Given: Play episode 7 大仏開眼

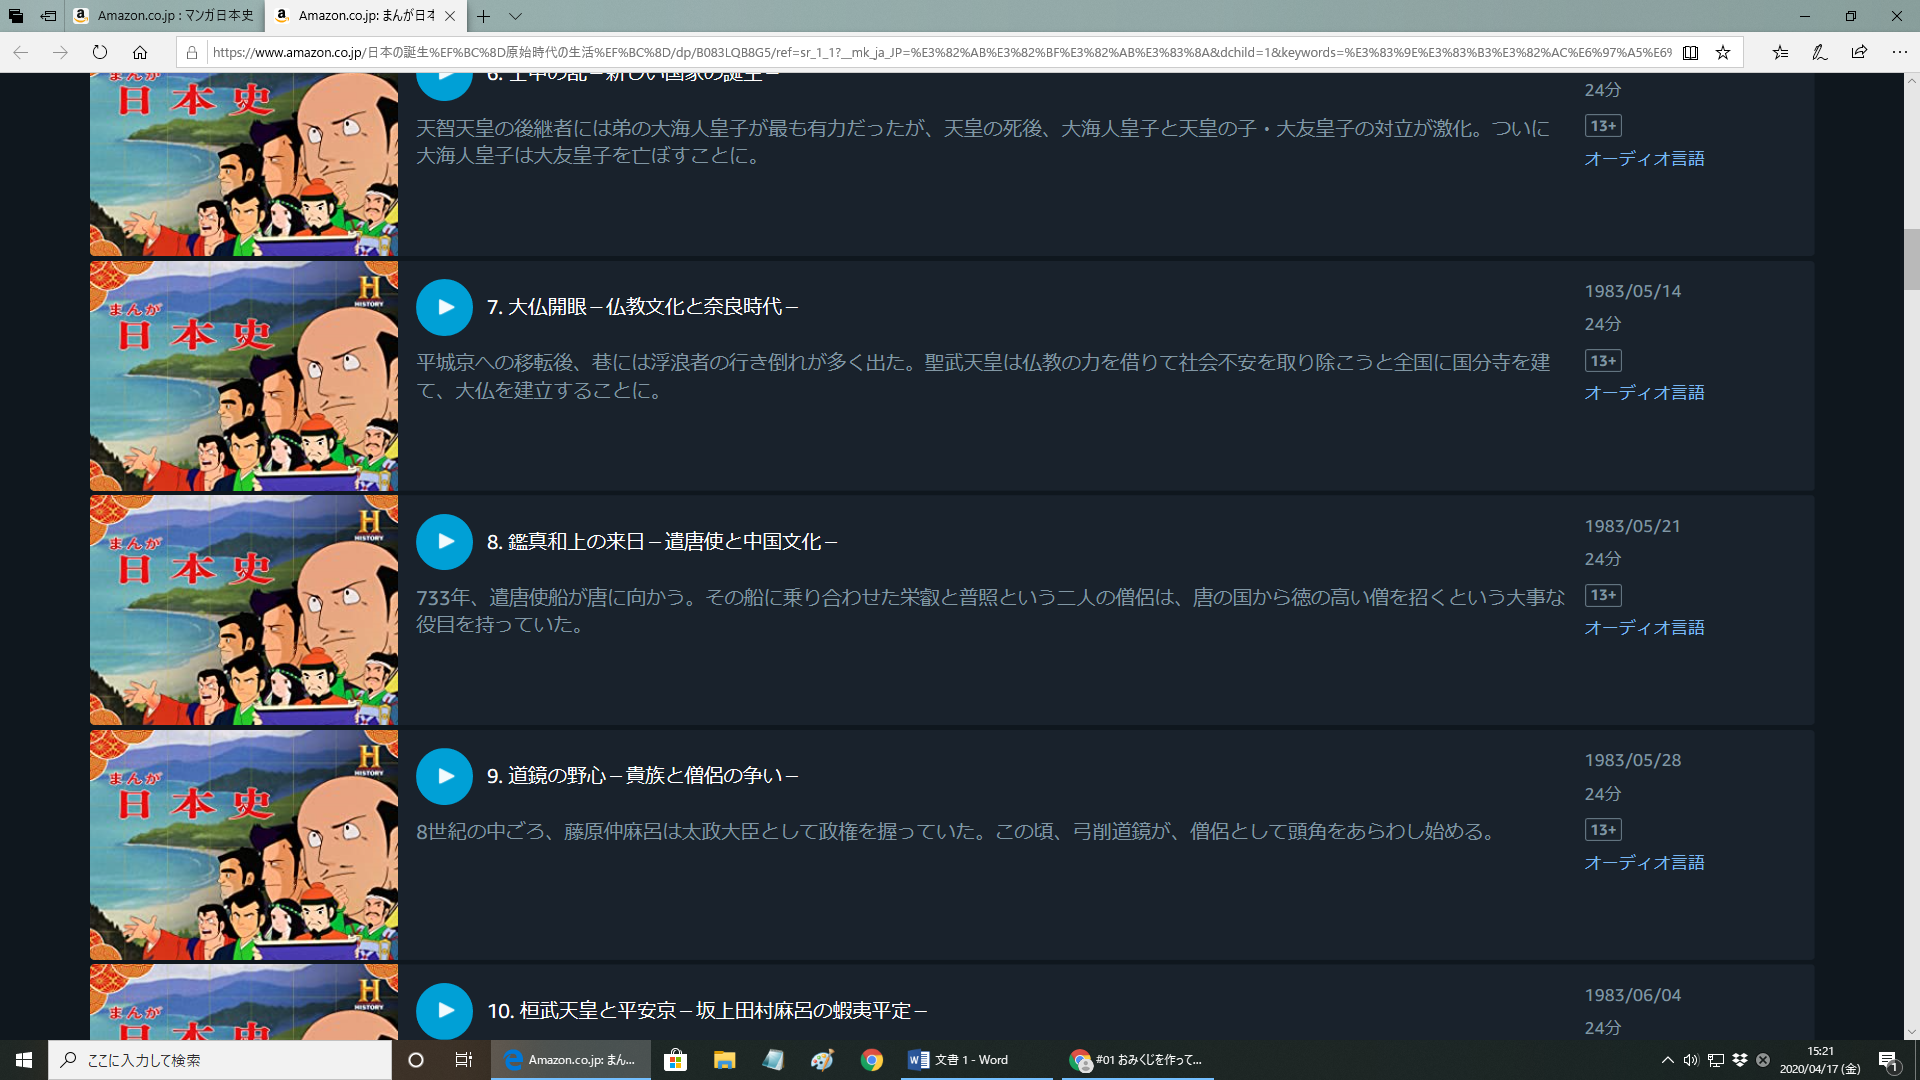Looking at the screenshot, I should coord(444,307).
